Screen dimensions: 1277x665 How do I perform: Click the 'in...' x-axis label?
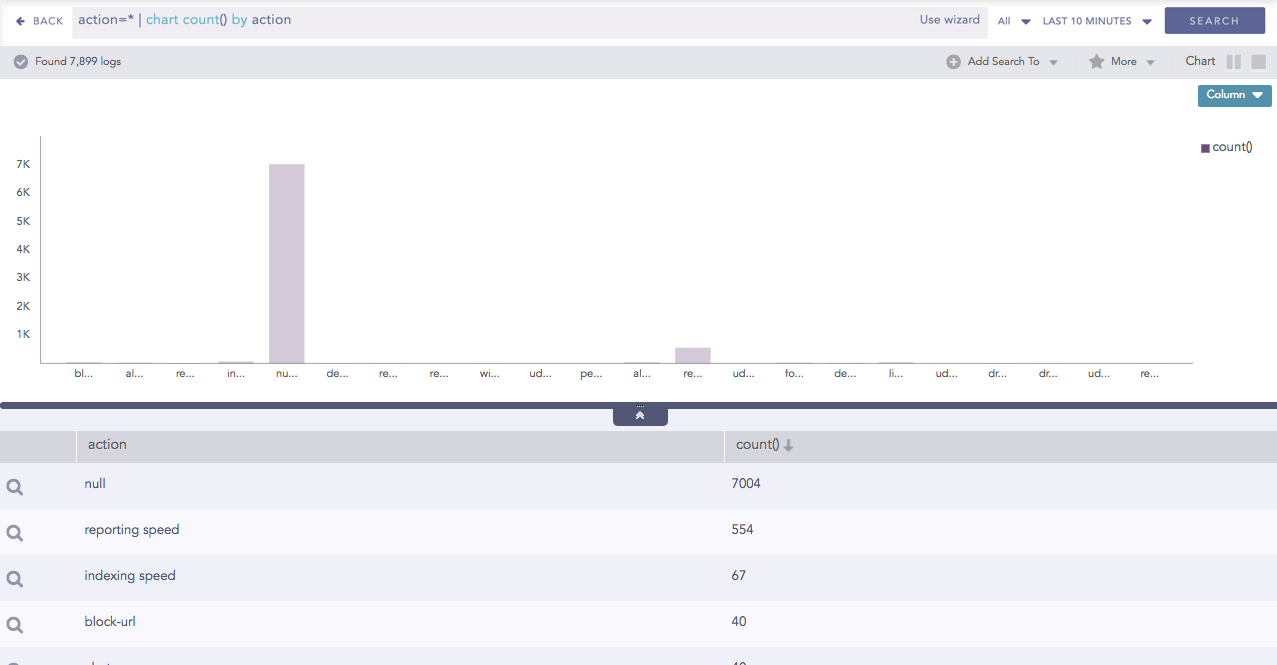(236, 374)
